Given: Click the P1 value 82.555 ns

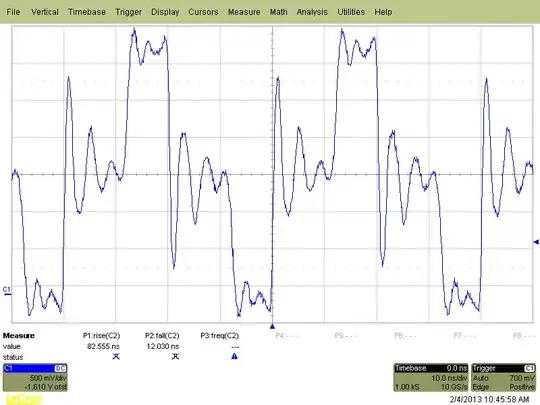Looking at the screenshot, I should pyautogui.click(x=103, y=346).
